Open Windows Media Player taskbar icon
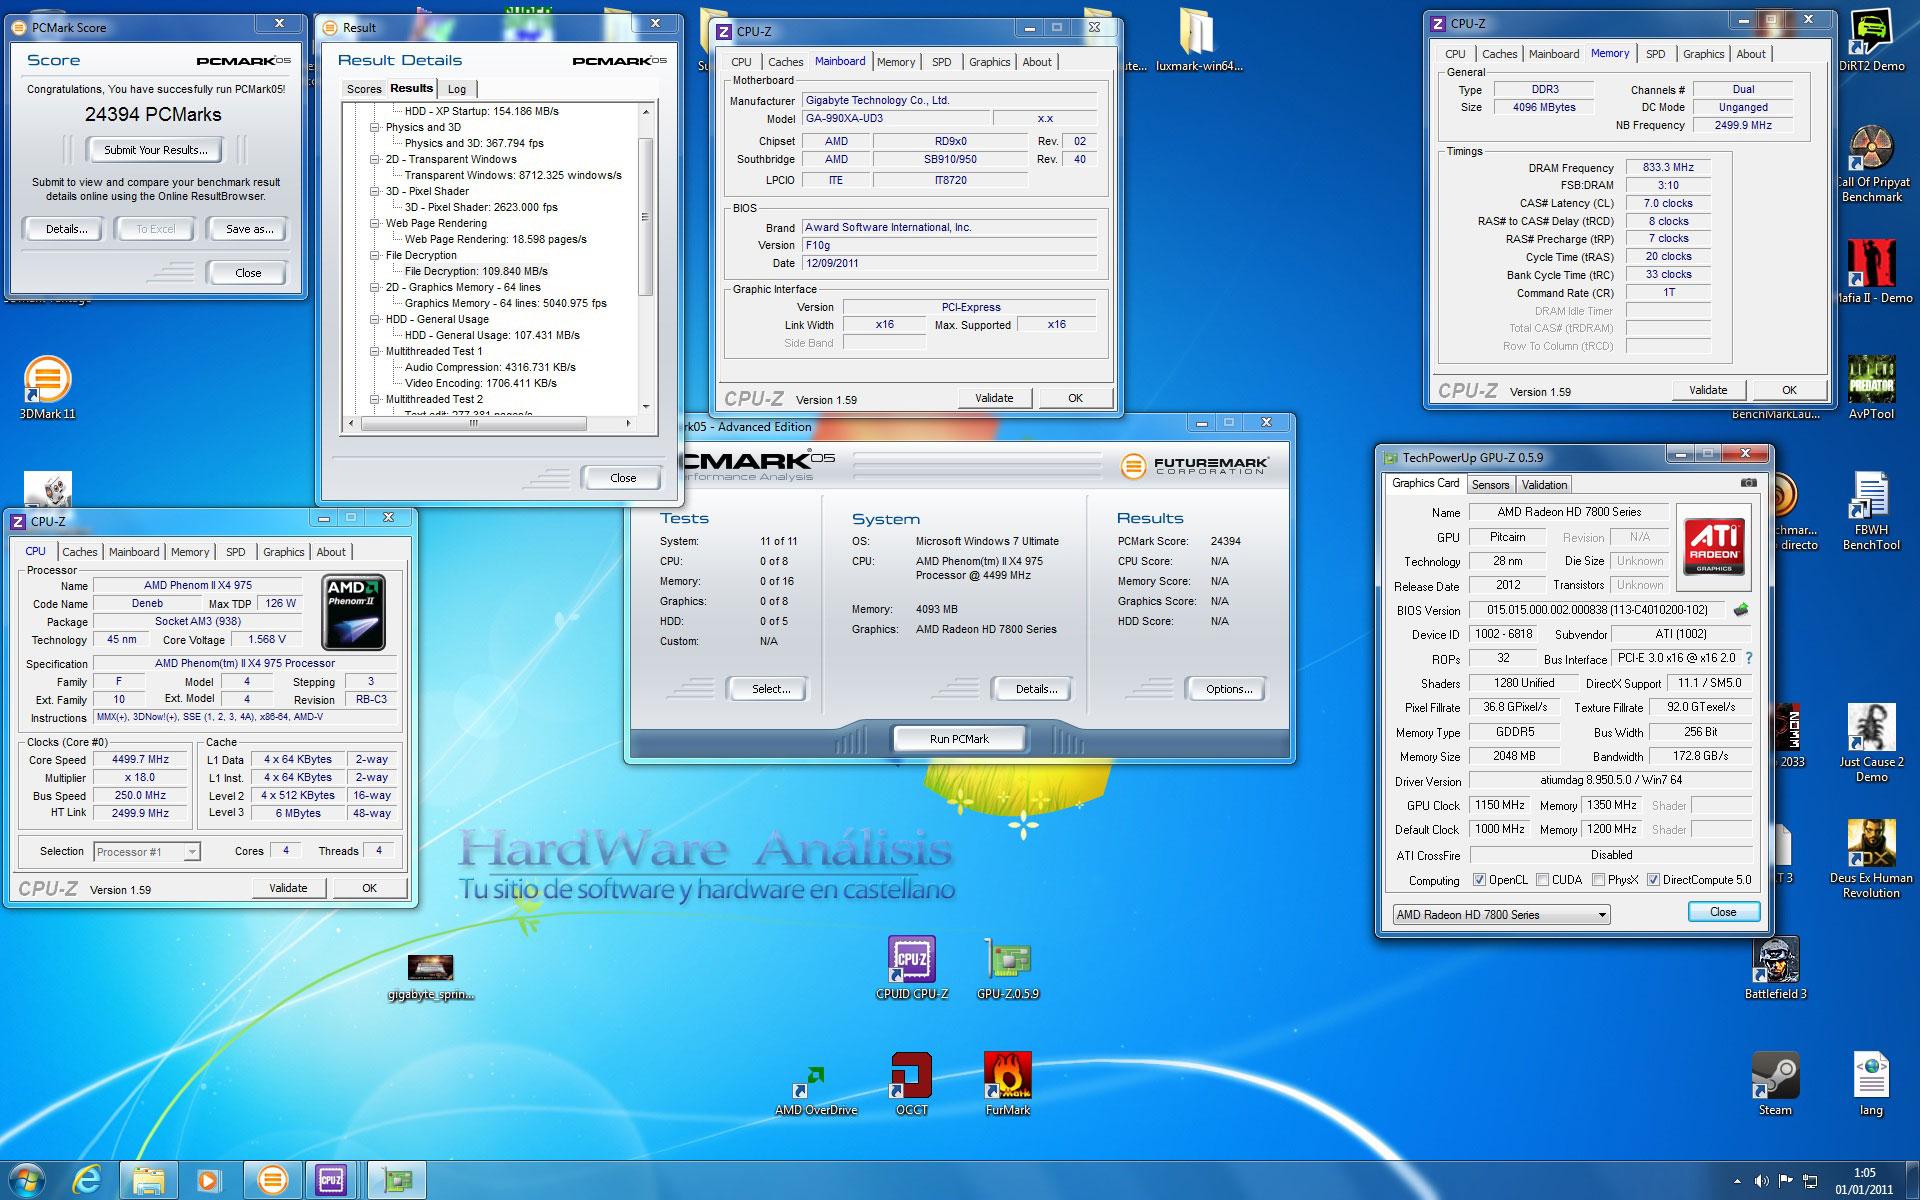The width and height of the screenshot is (1920, 1200). pos(209,1180)
